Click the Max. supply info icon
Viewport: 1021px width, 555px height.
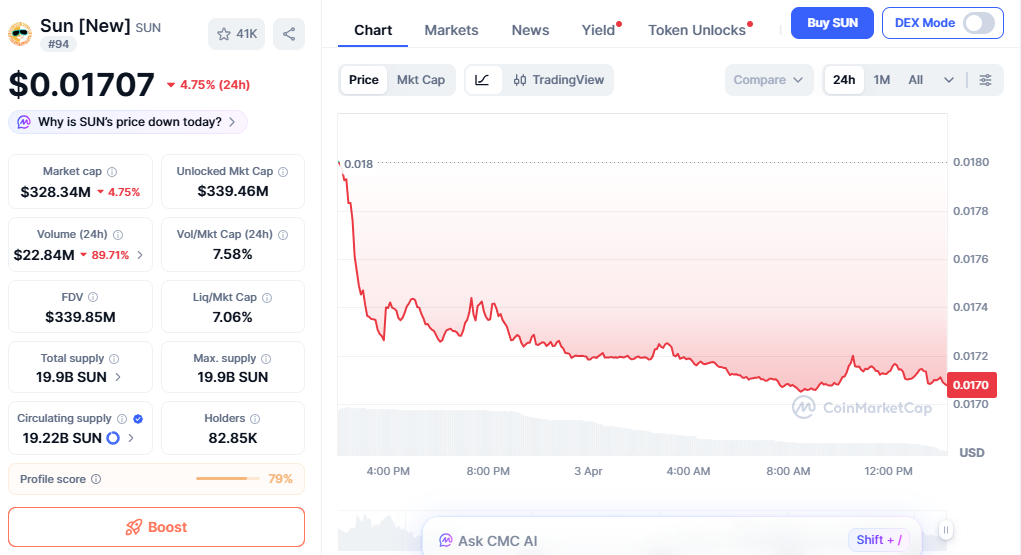pyautogui.click(x=266, y=359)
